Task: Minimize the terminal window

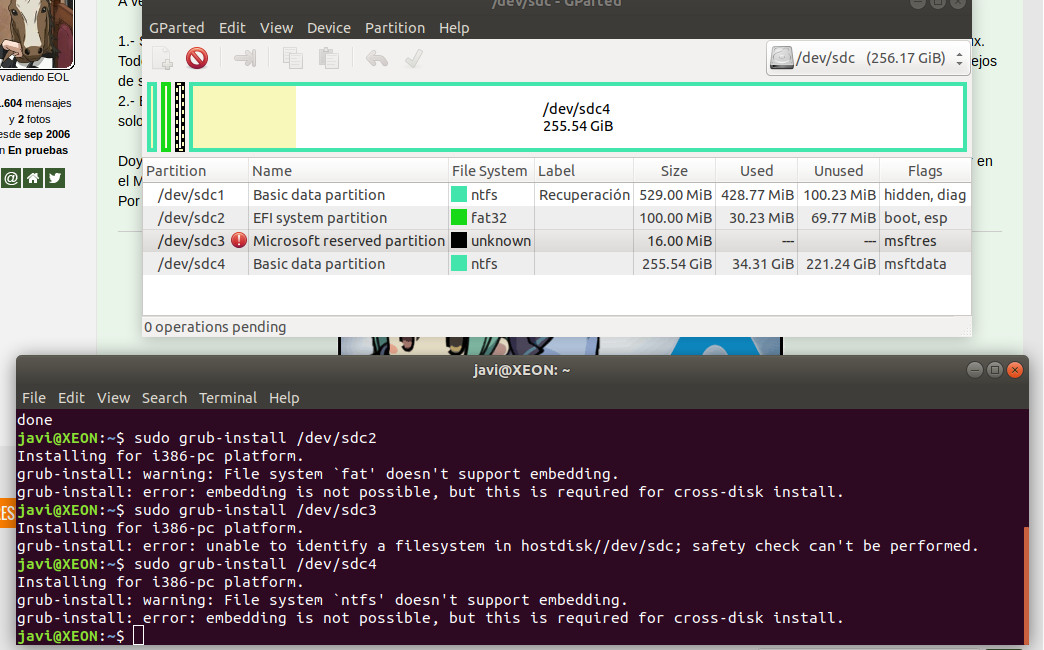Action: [975, 370]
